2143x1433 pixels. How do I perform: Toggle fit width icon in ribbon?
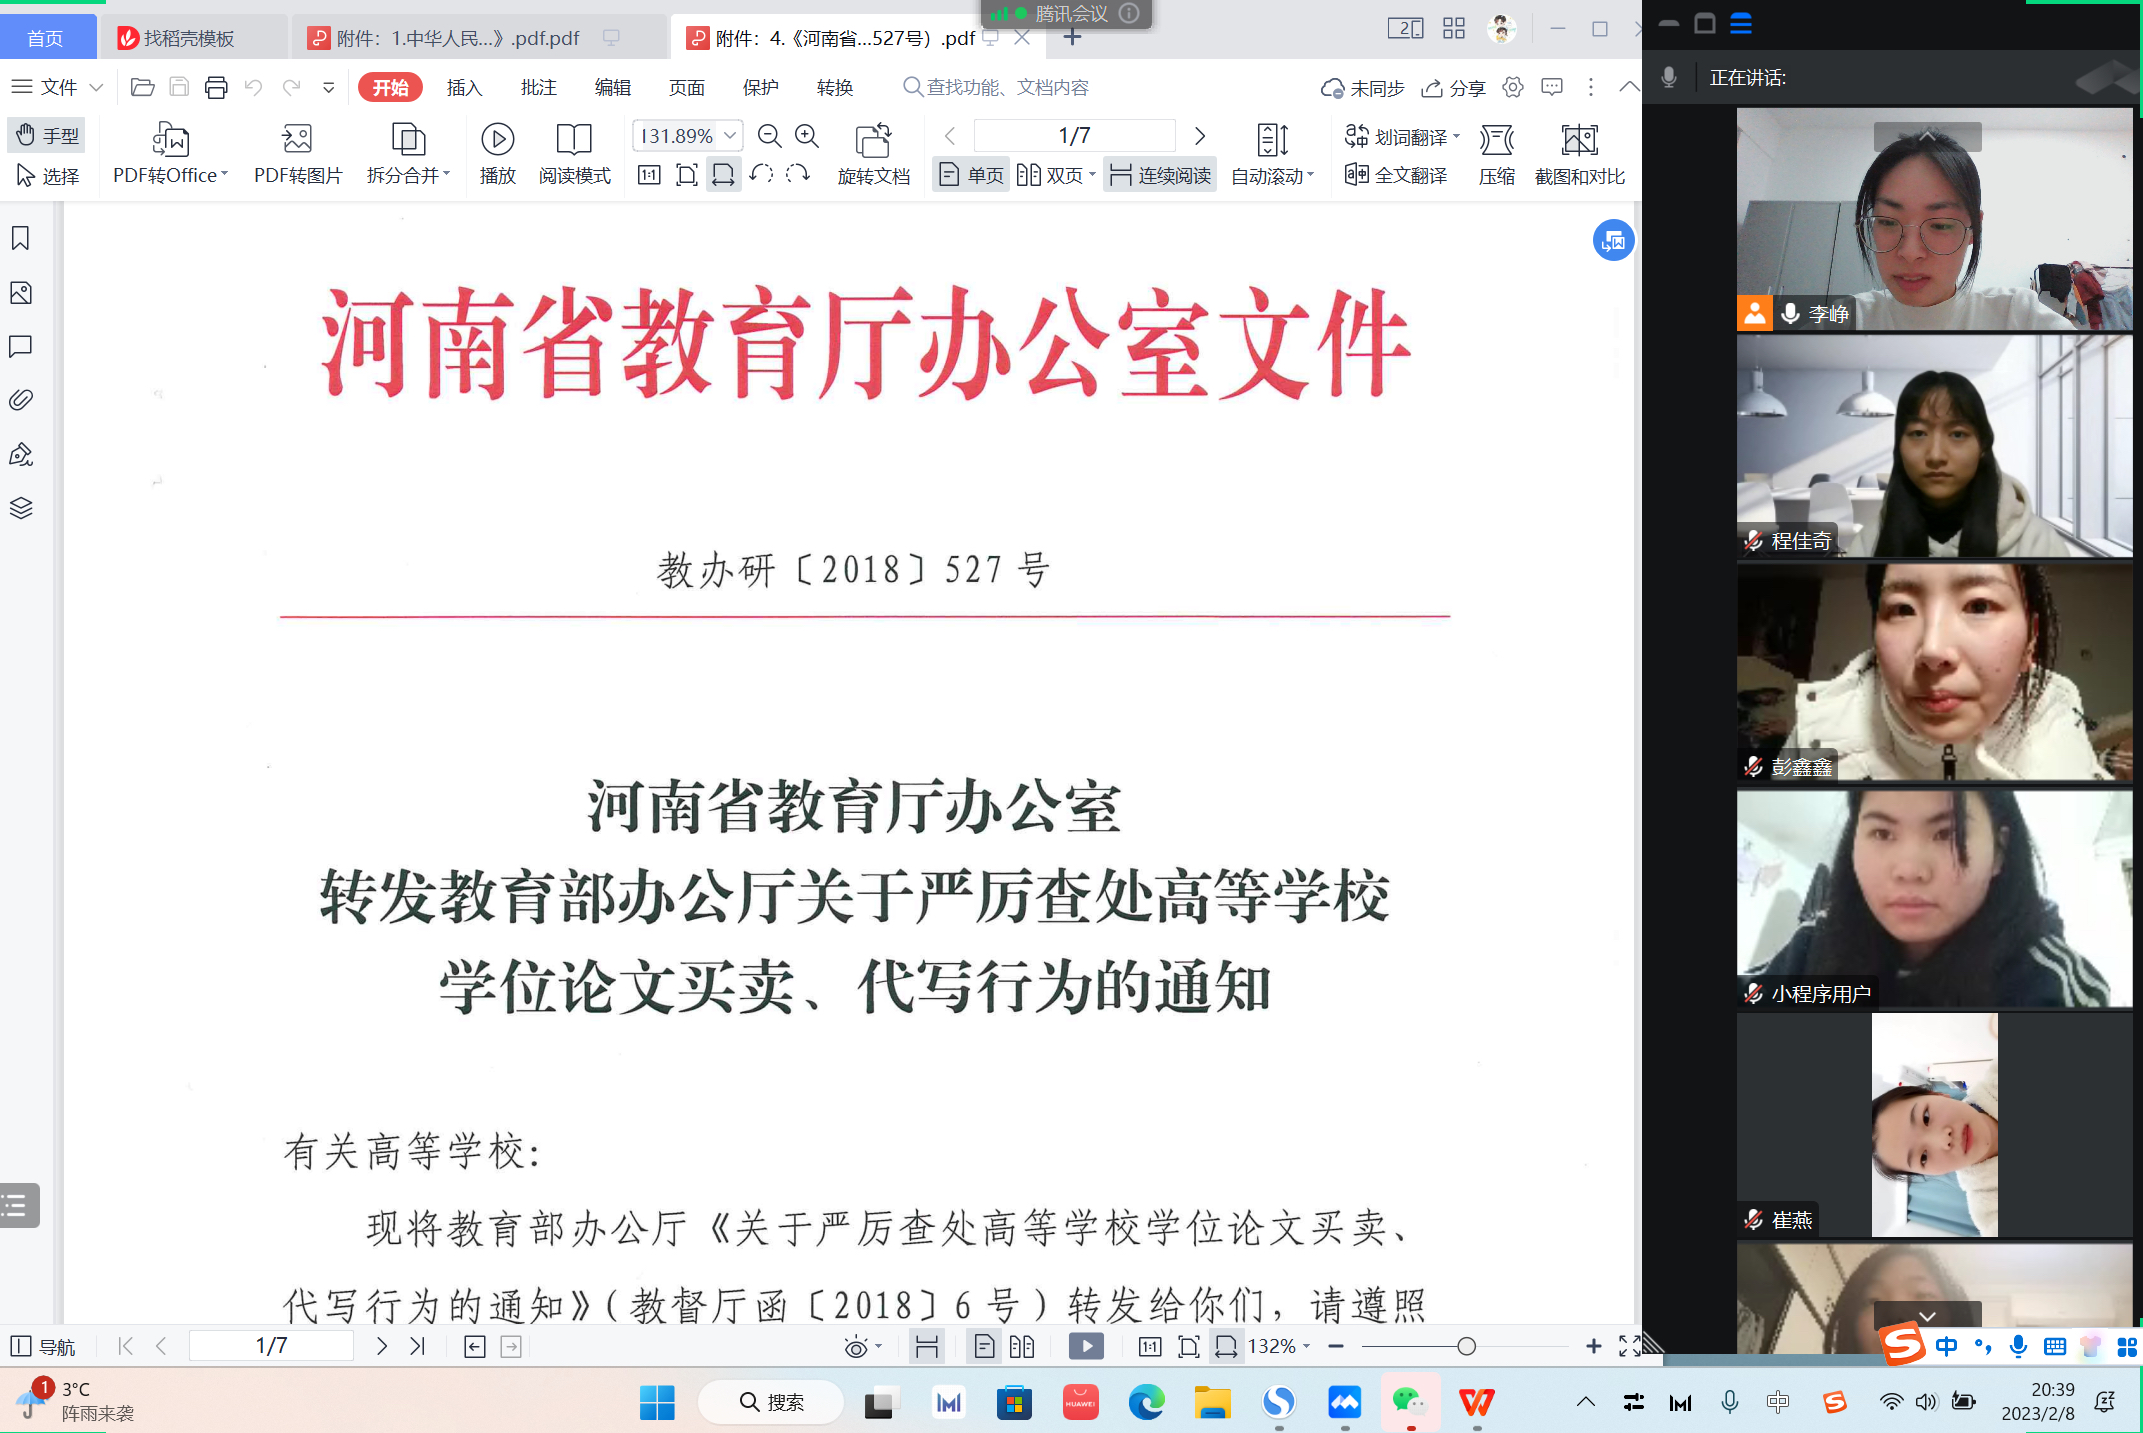pyautogui.click(x=723, y=175)
